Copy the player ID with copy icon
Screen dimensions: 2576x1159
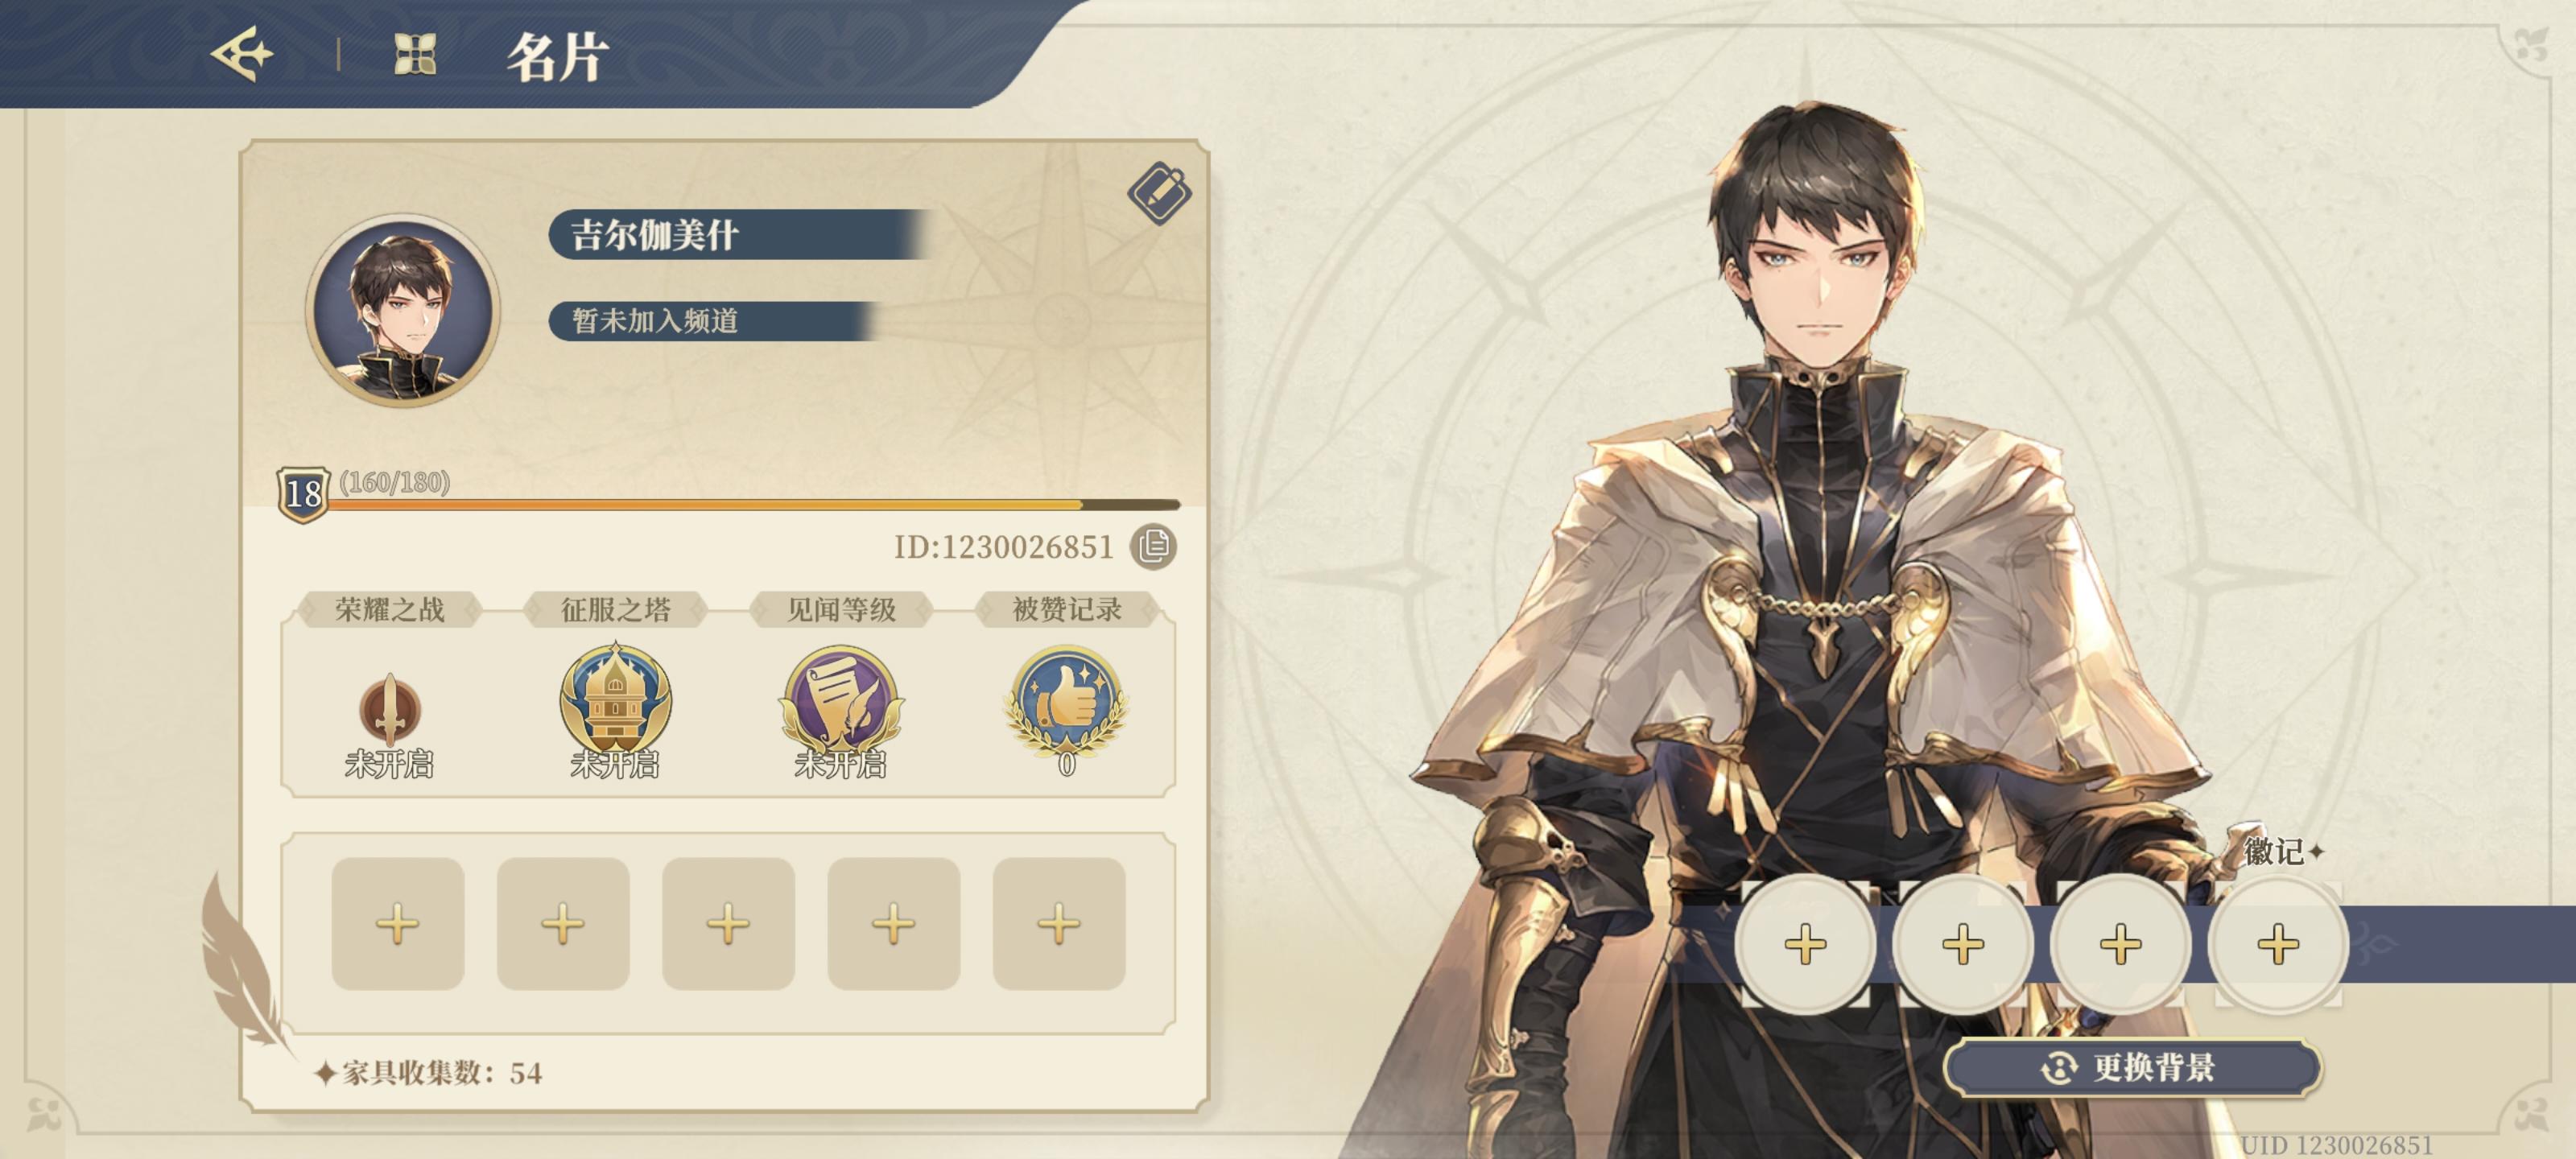click(x=1153, y=546)
